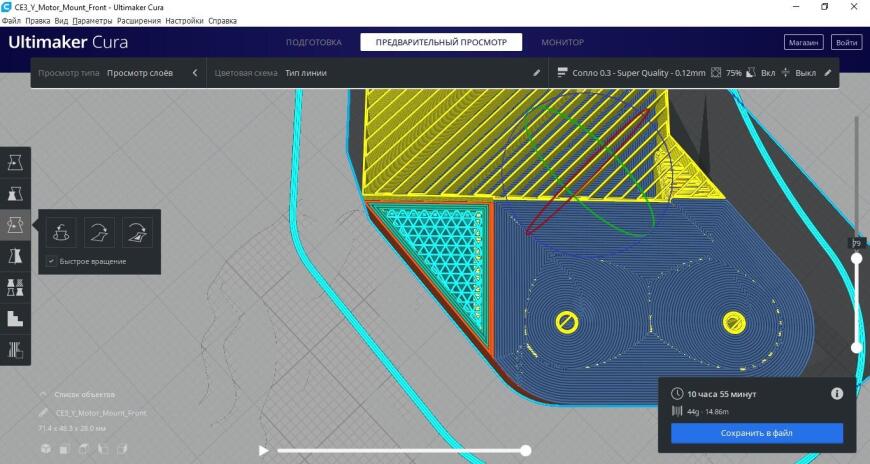The height and width of the screenshot is (464, 870).
Task: Click Сохранить в файл button
Action: (757, 433)
